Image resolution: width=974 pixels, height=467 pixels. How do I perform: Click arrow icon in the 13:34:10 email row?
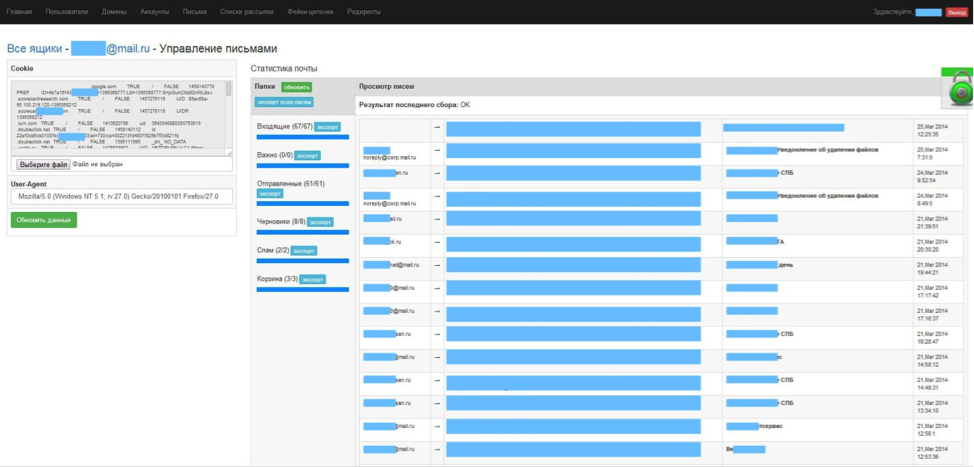[437, 403]
